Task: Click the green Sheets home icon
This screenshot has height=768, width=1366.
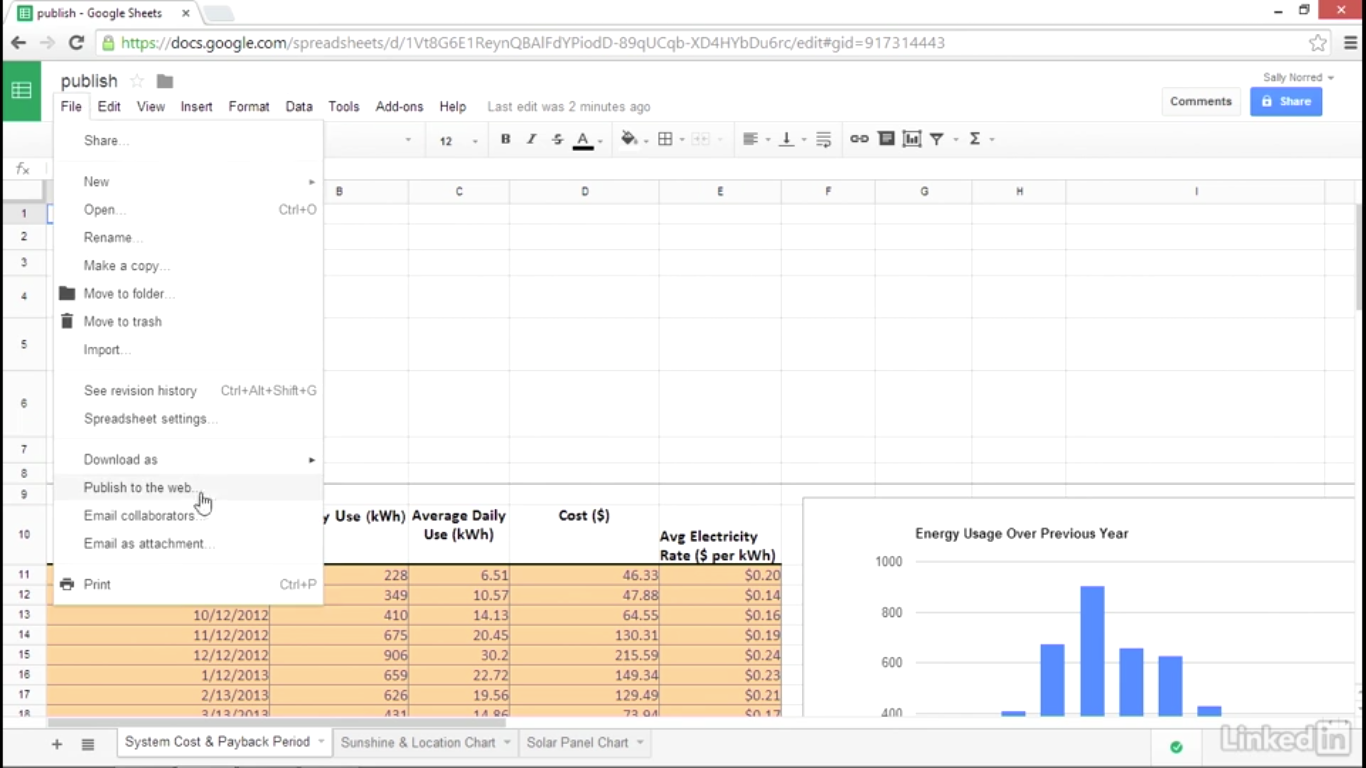Action: [x=21, y=91]
